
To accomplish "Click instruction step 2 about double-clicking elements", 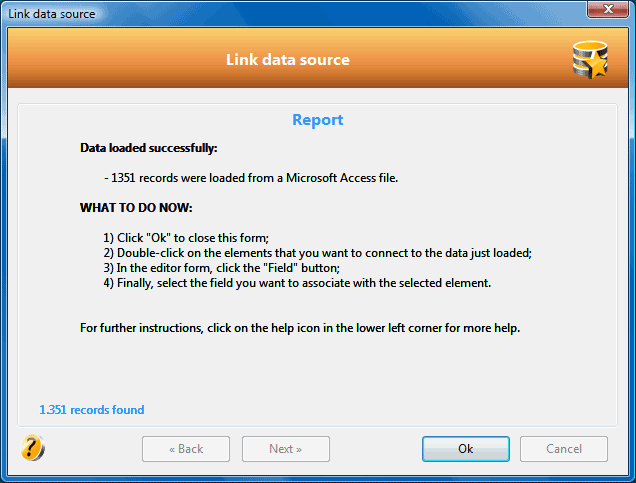I will 317,253.
